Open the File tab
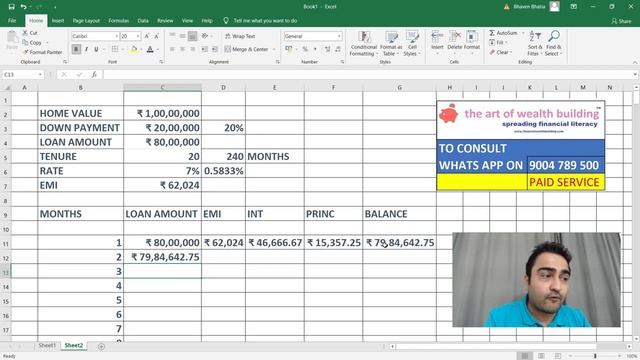Image resolution: width=640 pixels, height=360 pixels. tap(12, 20)
